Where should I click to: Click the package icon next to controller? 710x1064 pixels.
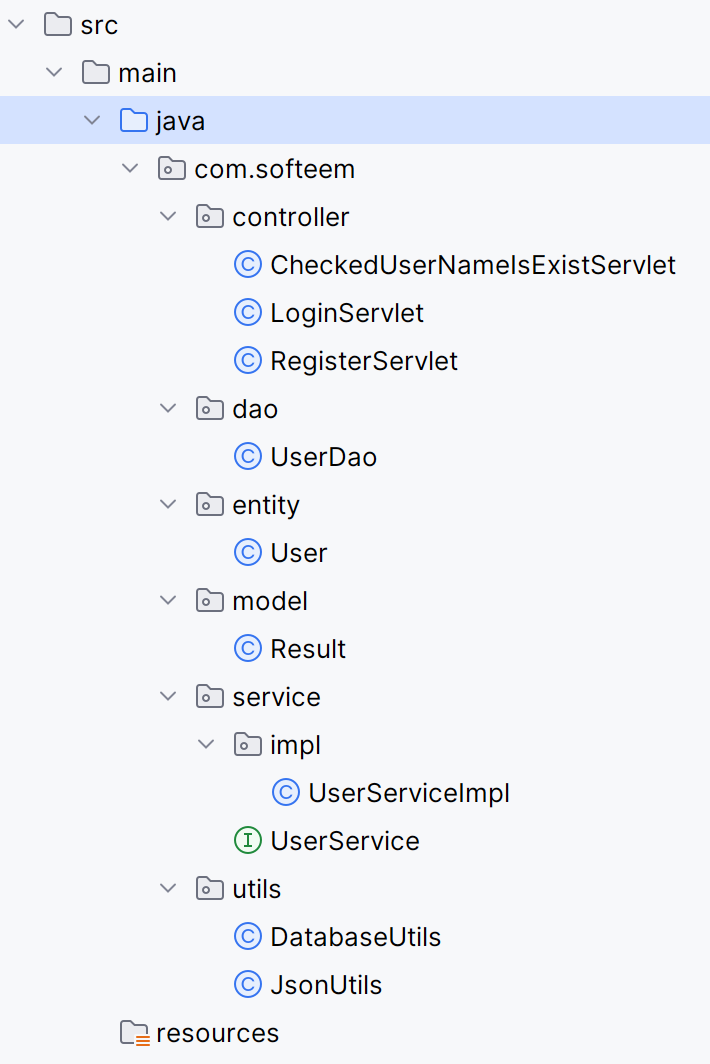pyautogui.click(x=209, y=216)
